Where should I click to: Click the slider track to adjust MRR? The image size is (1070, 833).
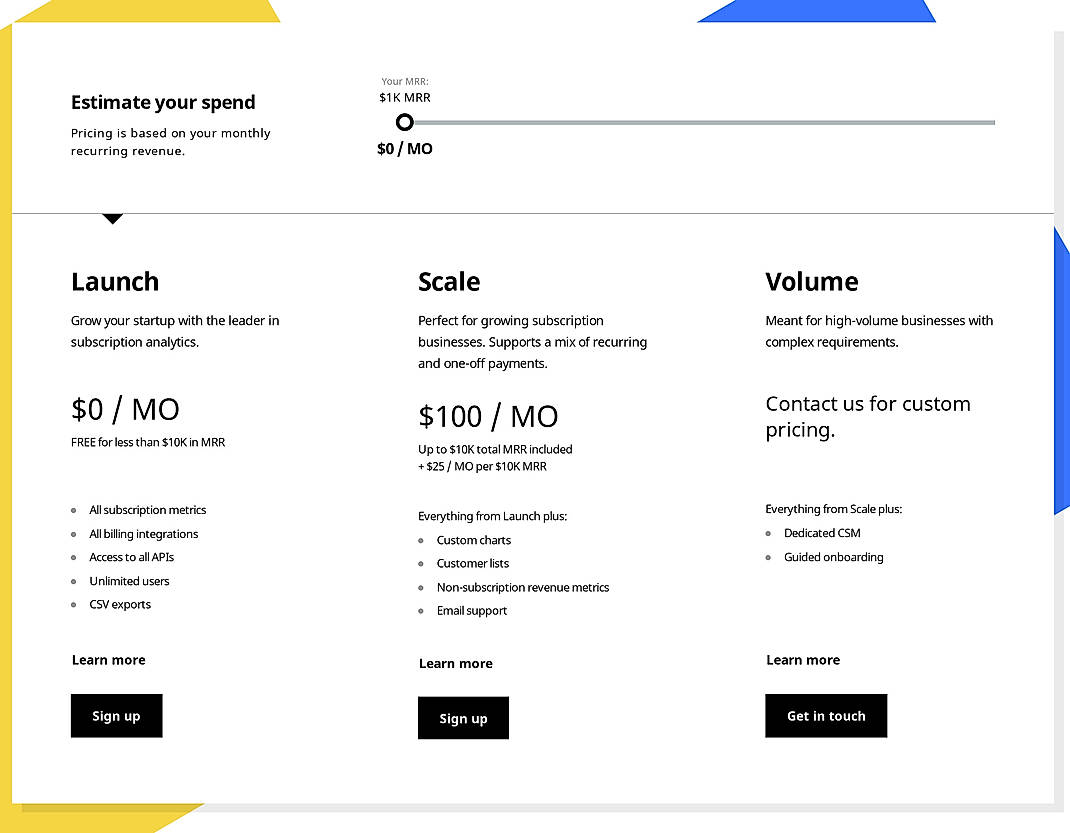(700, 122)
